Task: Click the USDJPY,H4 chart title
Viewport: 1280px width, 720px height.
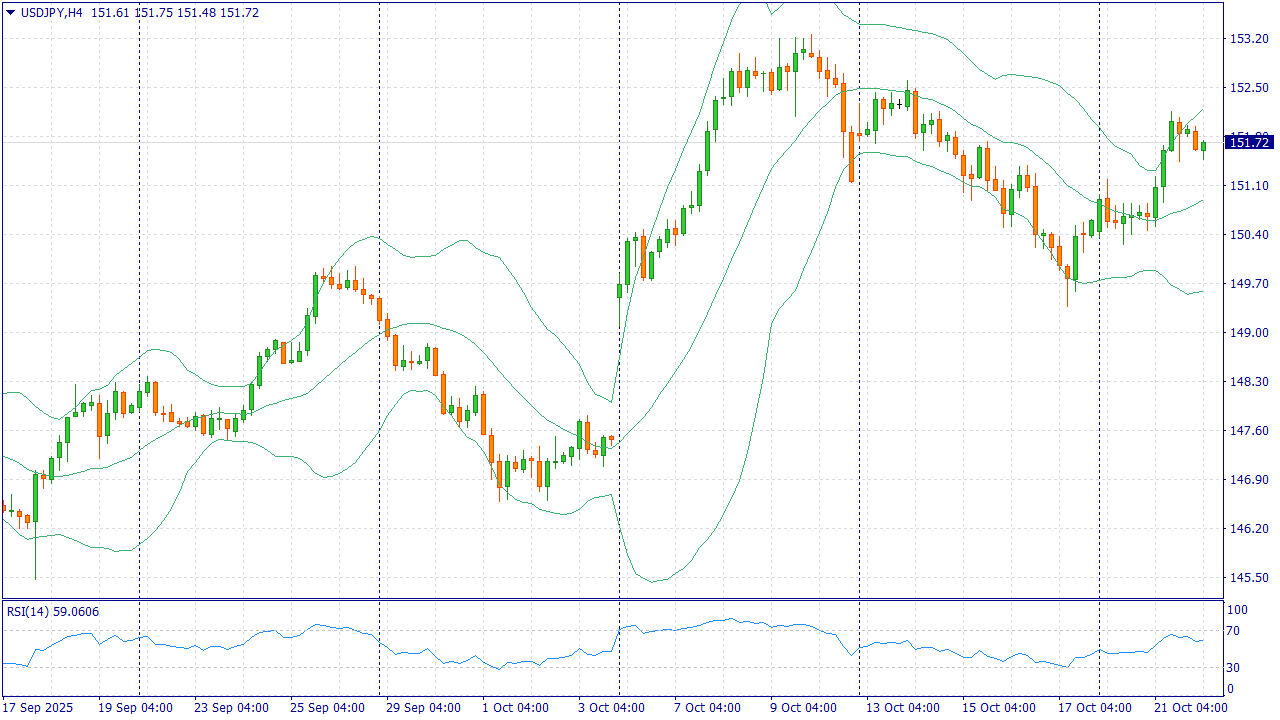Action: (52, 12)
